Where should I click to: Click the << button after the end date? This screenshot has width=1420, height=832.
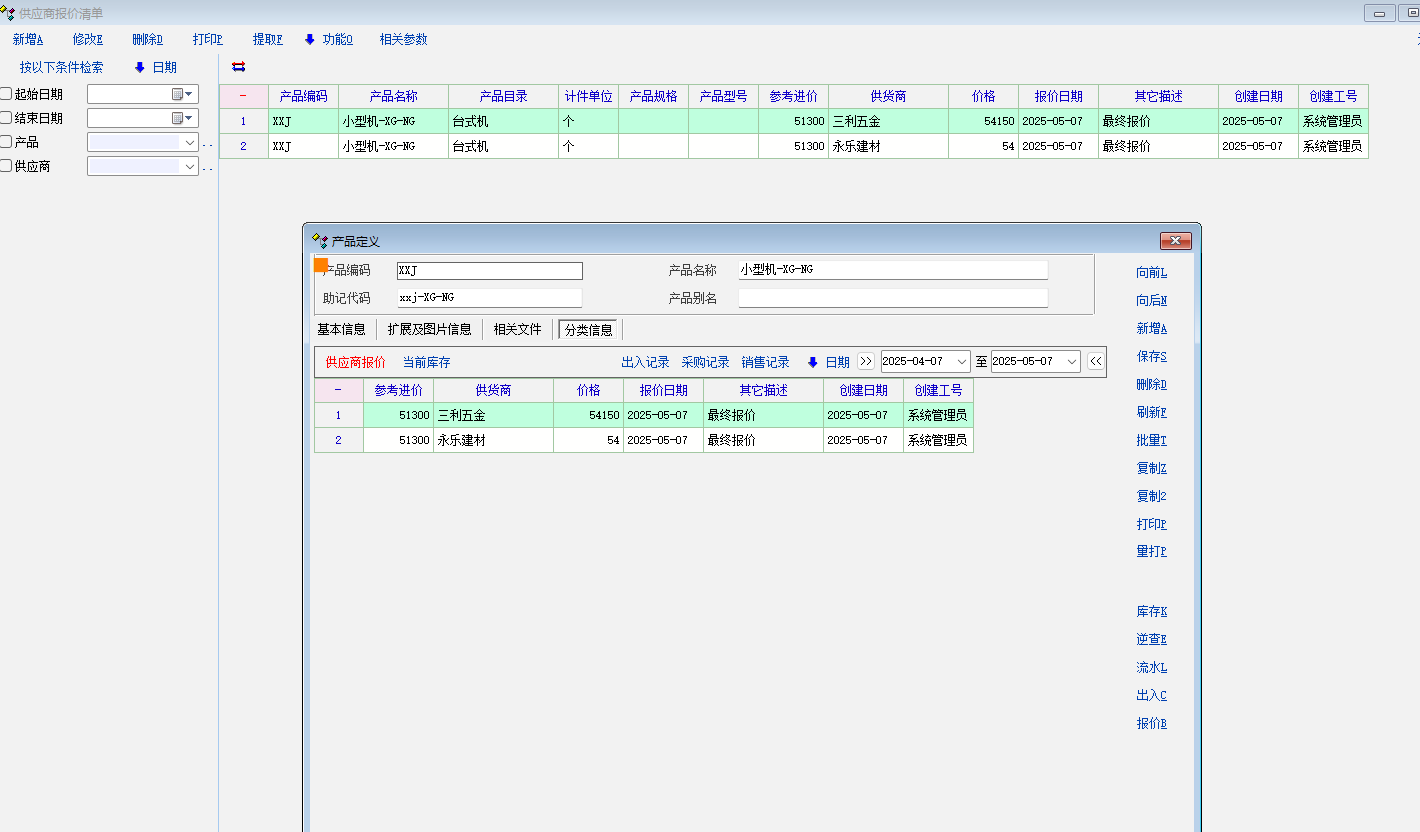click(1096, 362)
